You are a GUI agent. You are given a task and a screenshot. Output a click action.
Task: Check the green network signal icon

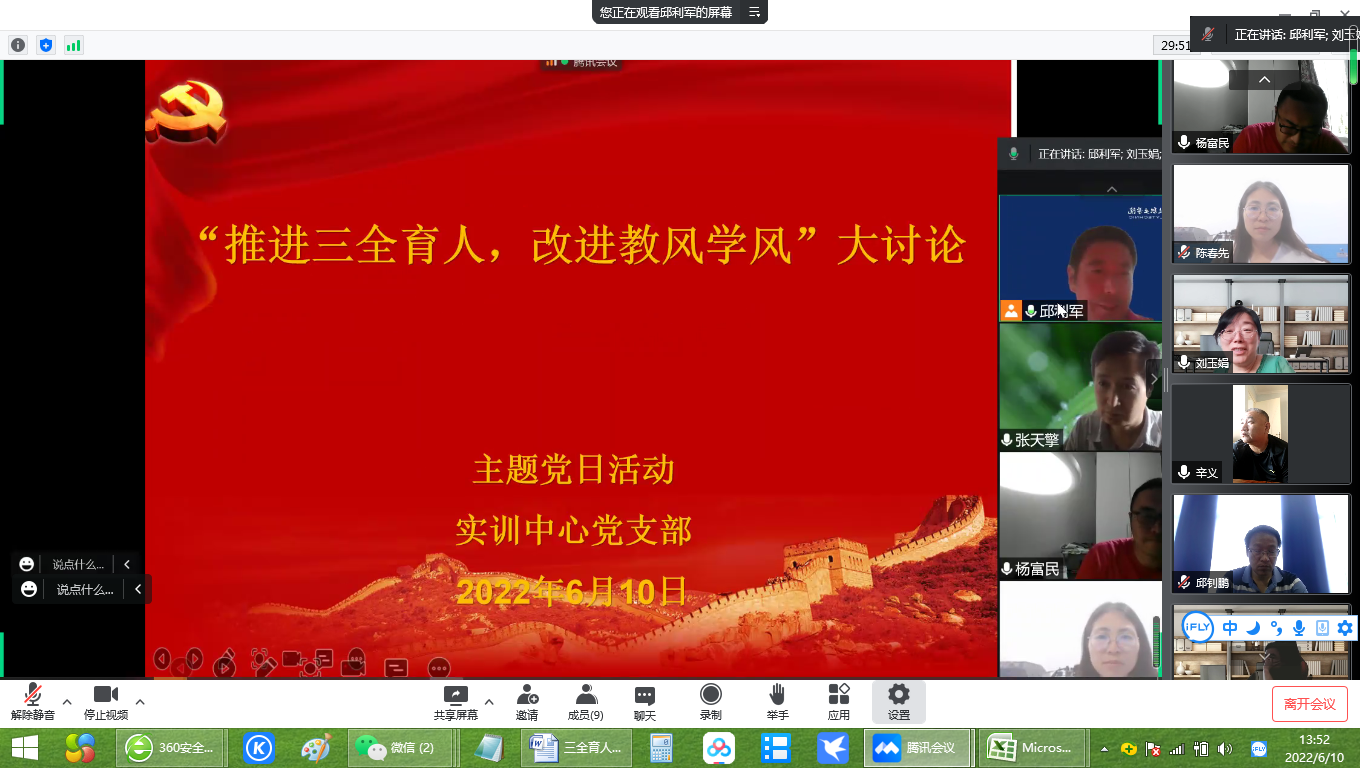(x=73, y=45)
